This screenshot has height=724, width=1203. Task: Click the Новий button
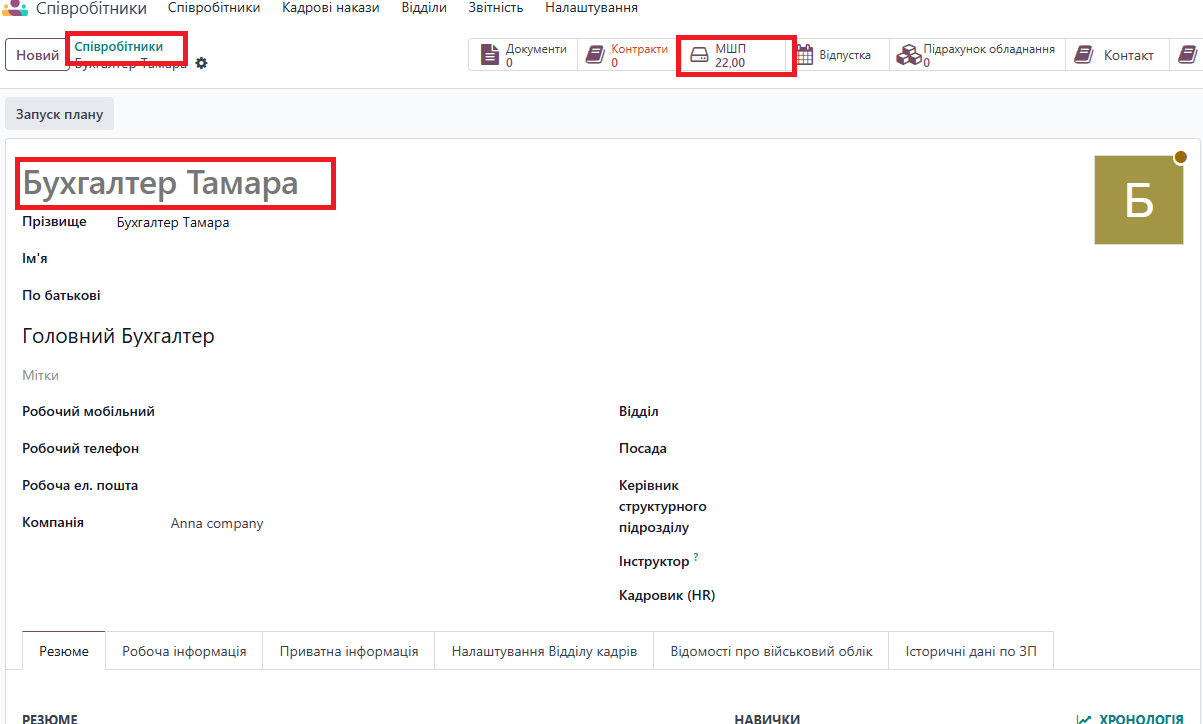coord(37,55)
